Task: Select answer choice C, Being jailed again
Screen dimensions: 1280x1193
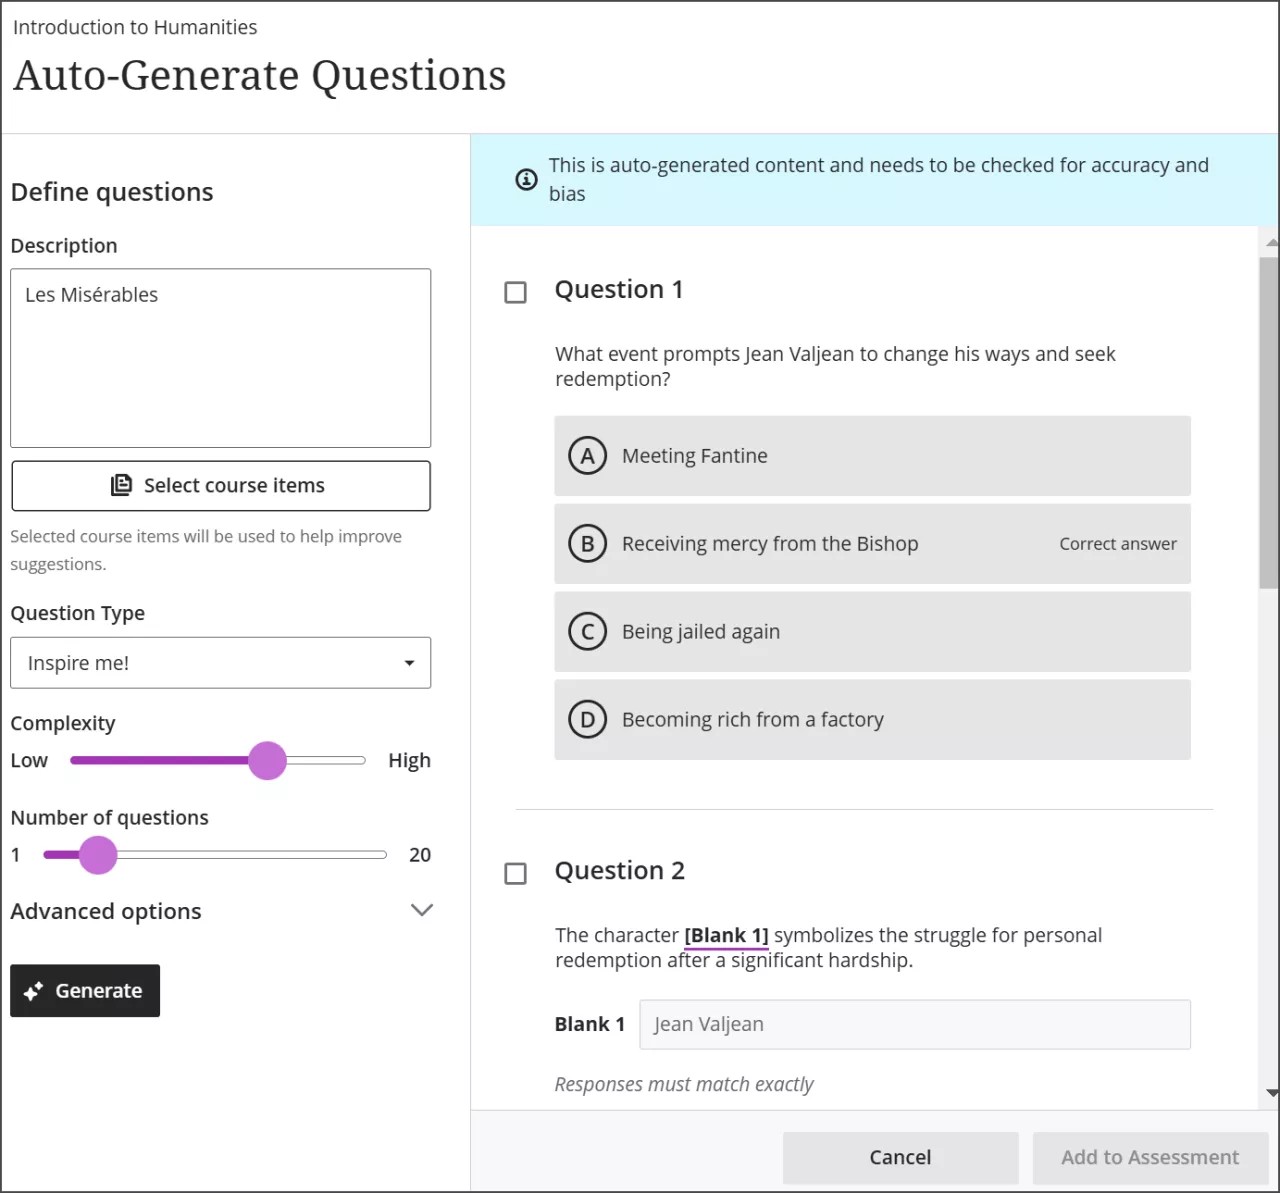Action: click(x=872, y=631)
